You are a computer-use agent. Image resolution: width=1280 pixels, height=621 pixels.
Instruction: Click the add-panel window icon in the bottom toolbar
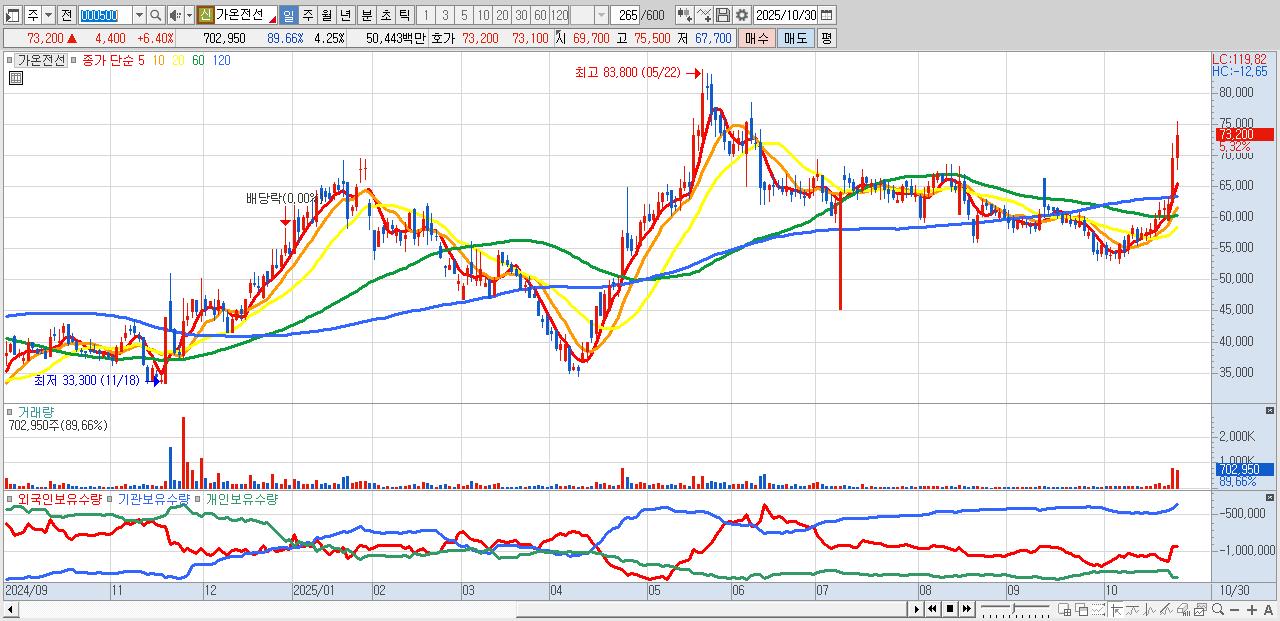tap(1064, 609)
